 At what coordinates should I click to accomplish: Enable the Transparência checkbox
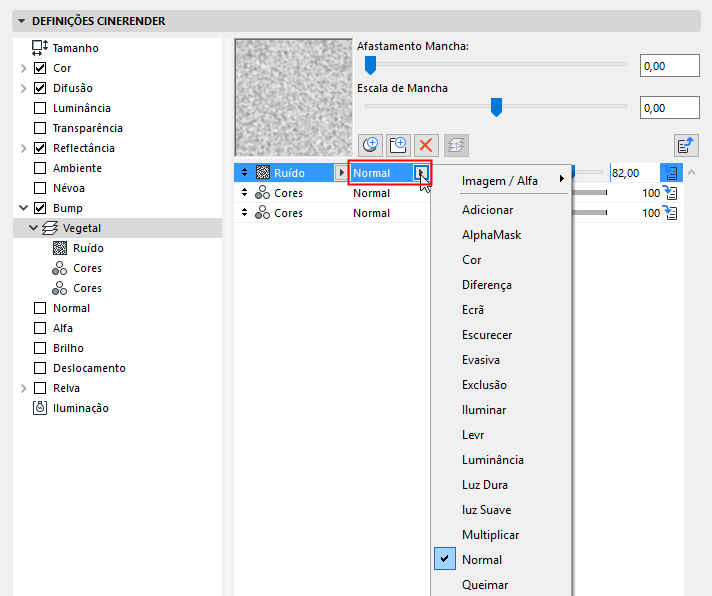[x=40, y=128]
